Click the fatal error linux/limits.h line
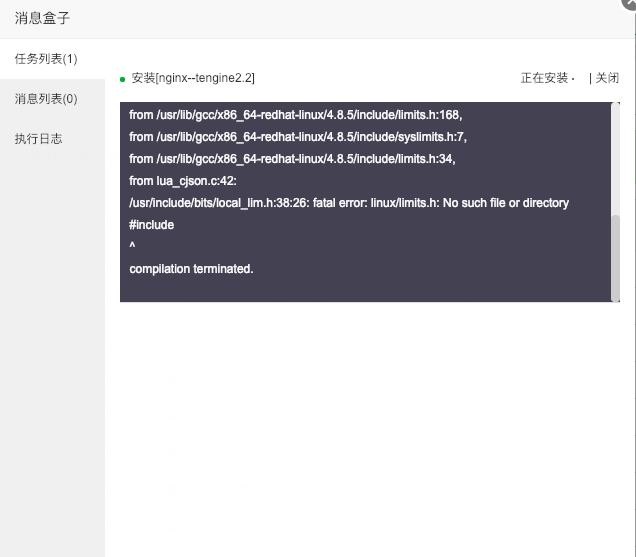 coord(349,203)
